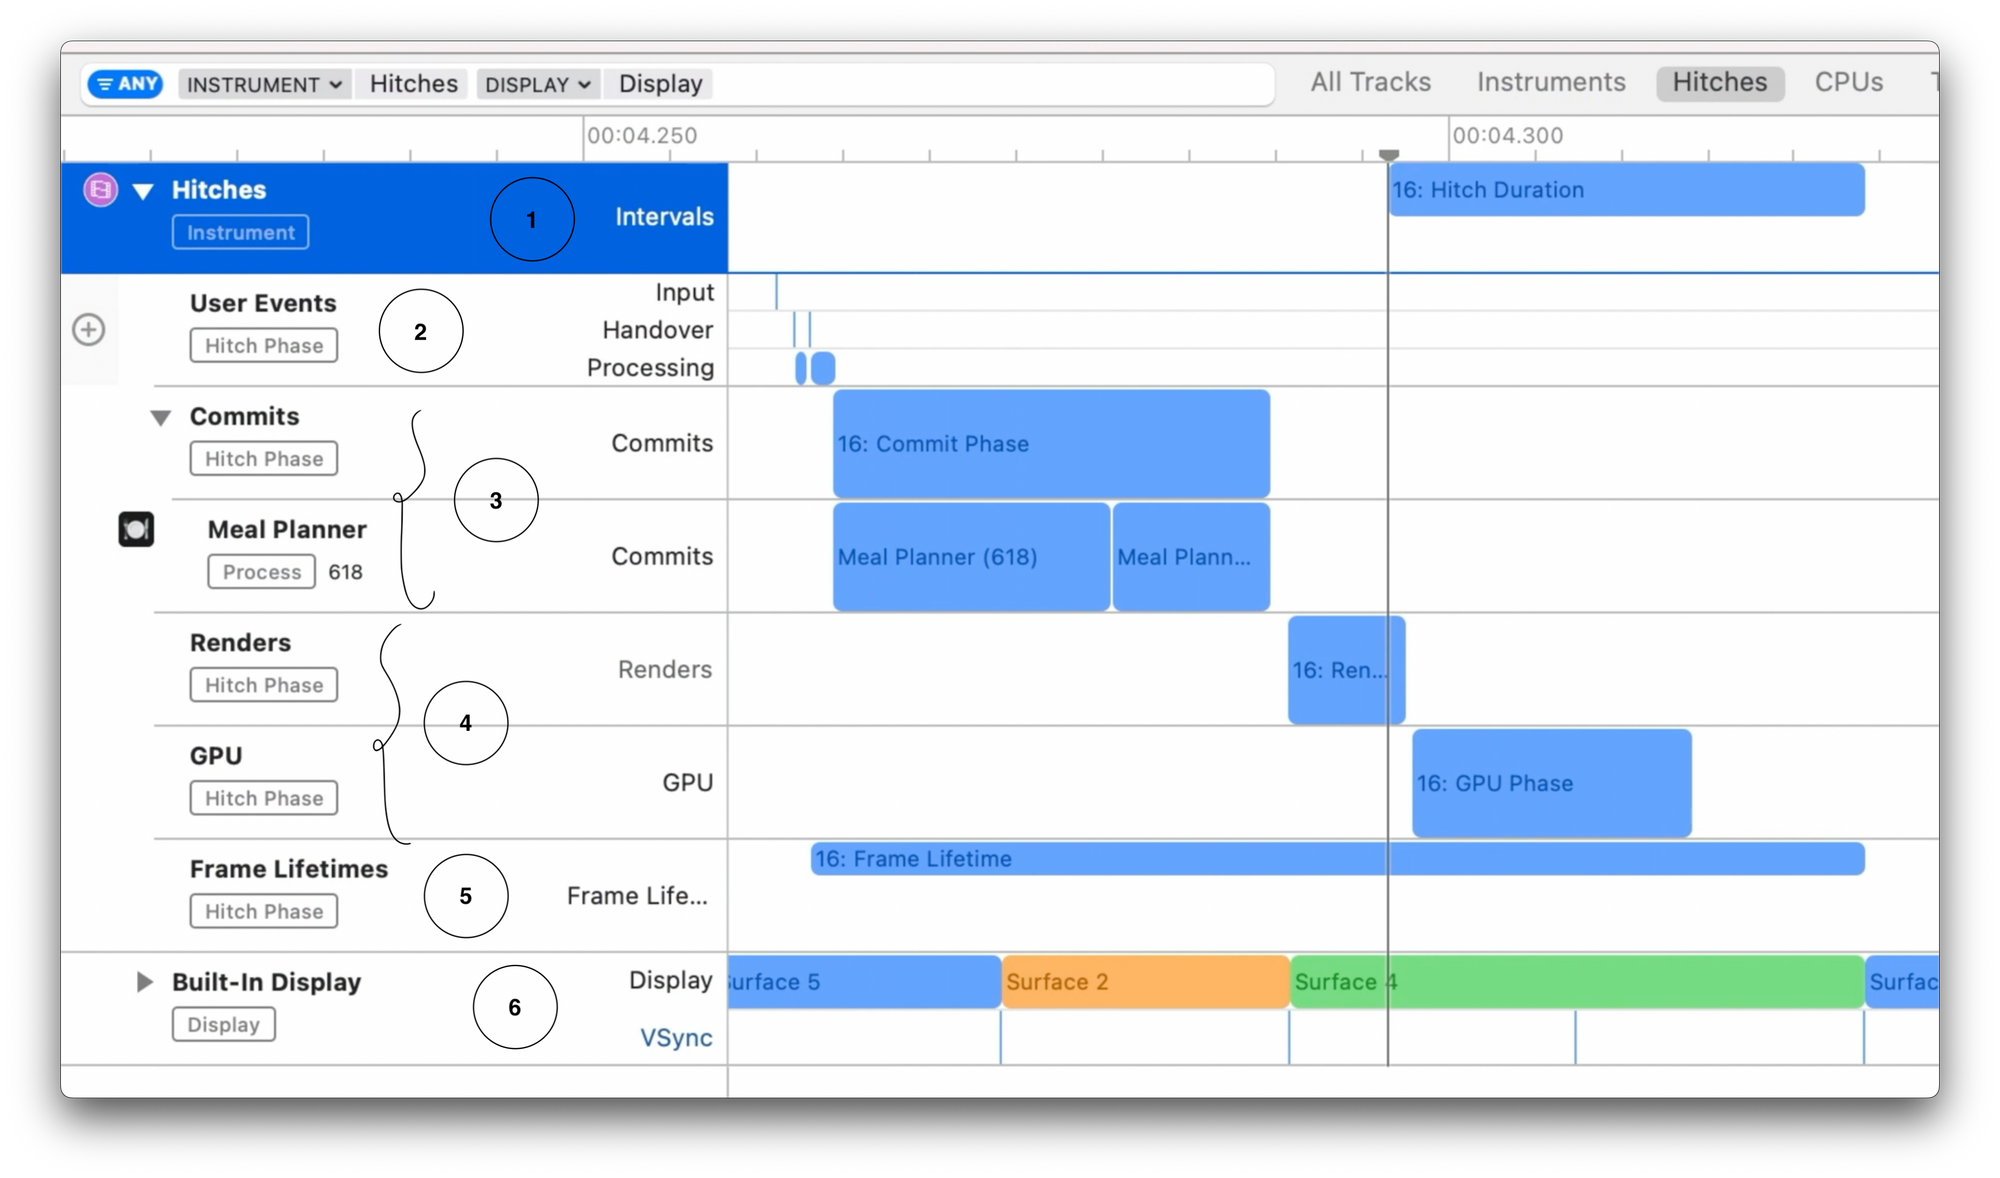The height and width of the screenshot is (1178, 2000).
Task: Expand the Built-In Display track
Action: tap(145, 982)
